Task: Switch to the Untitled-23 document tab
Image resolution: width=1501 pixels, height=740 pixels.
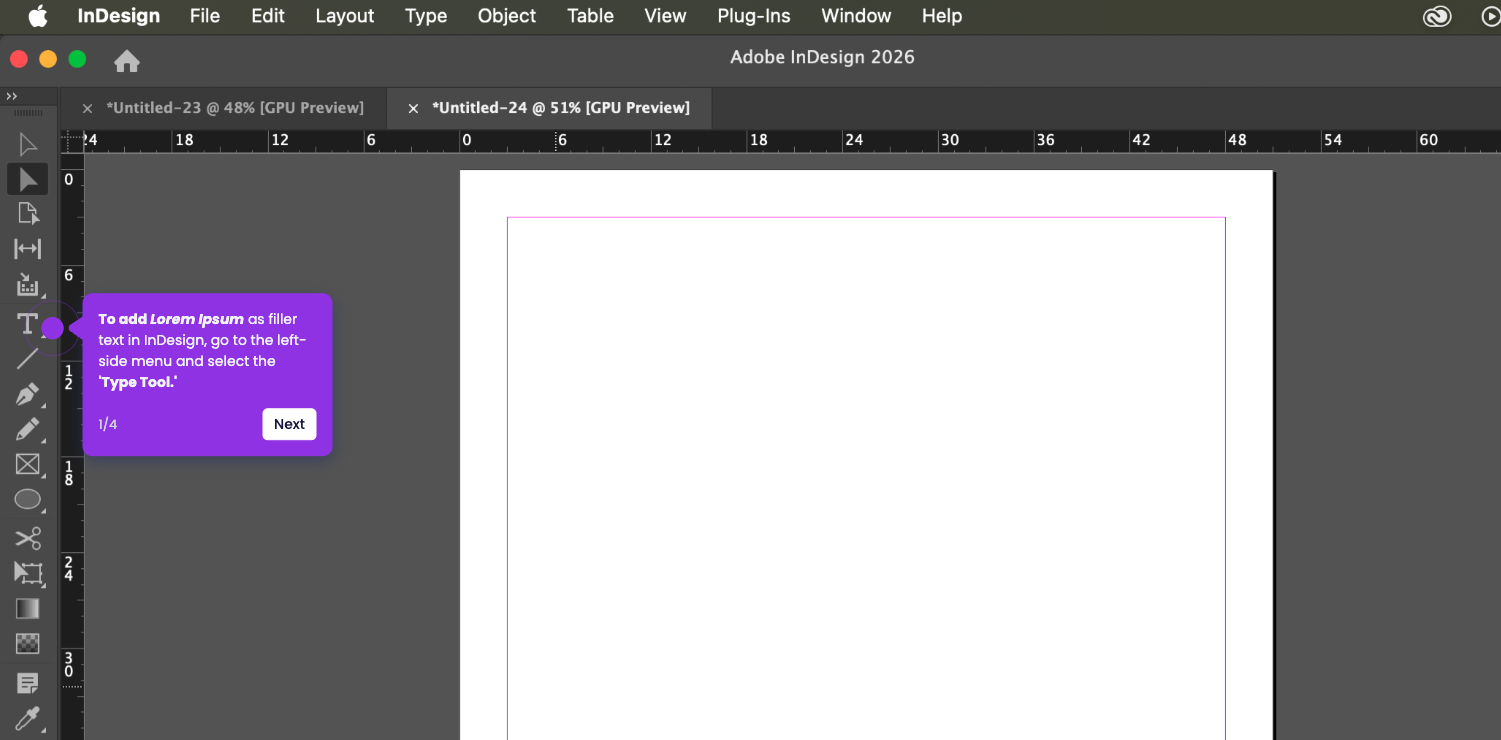Action: coord(235,108)
